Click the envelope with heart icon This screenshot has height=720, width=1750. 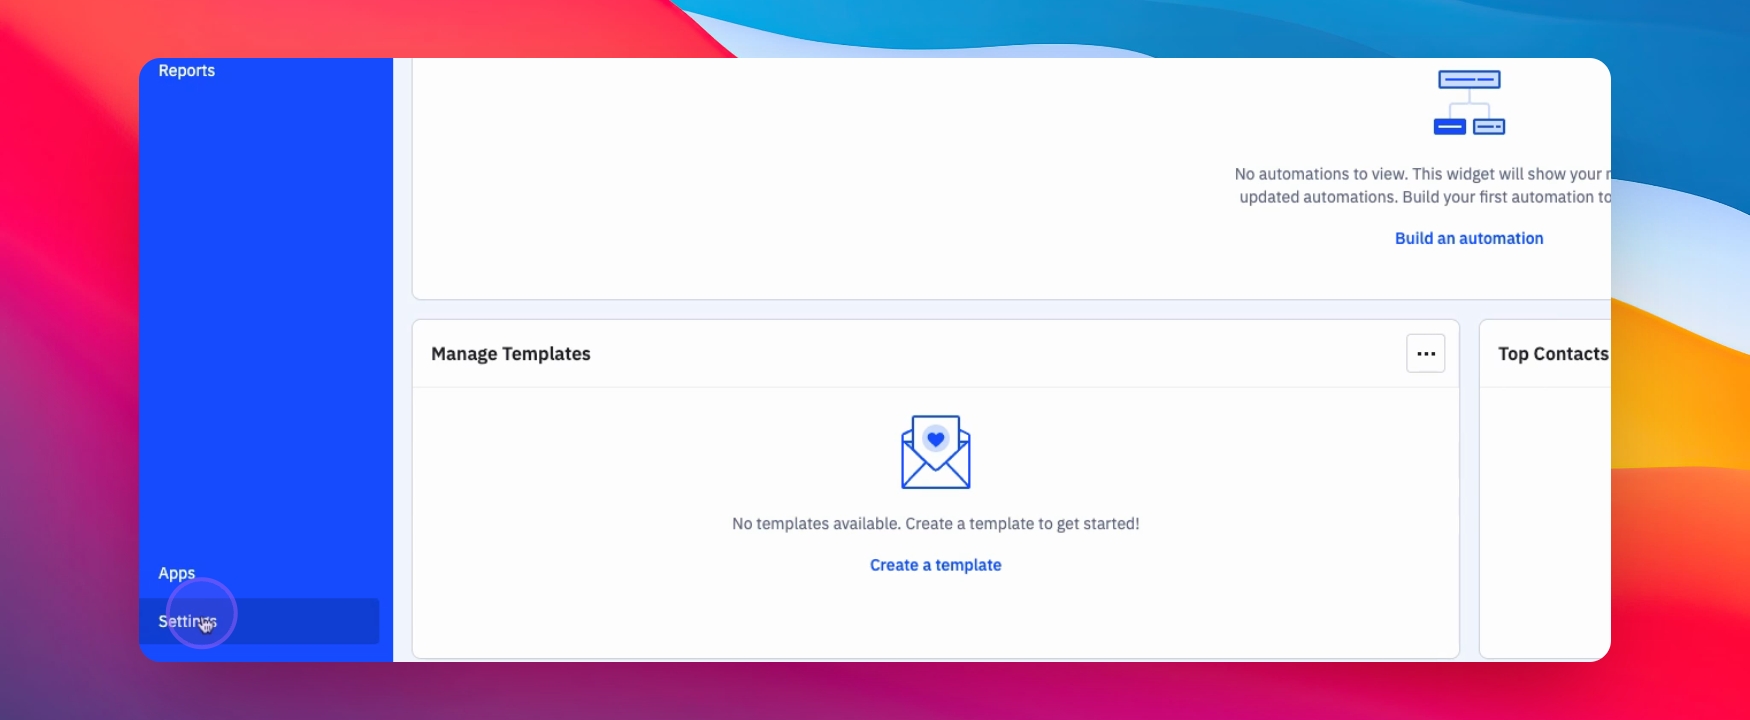[x=936, y=452]
